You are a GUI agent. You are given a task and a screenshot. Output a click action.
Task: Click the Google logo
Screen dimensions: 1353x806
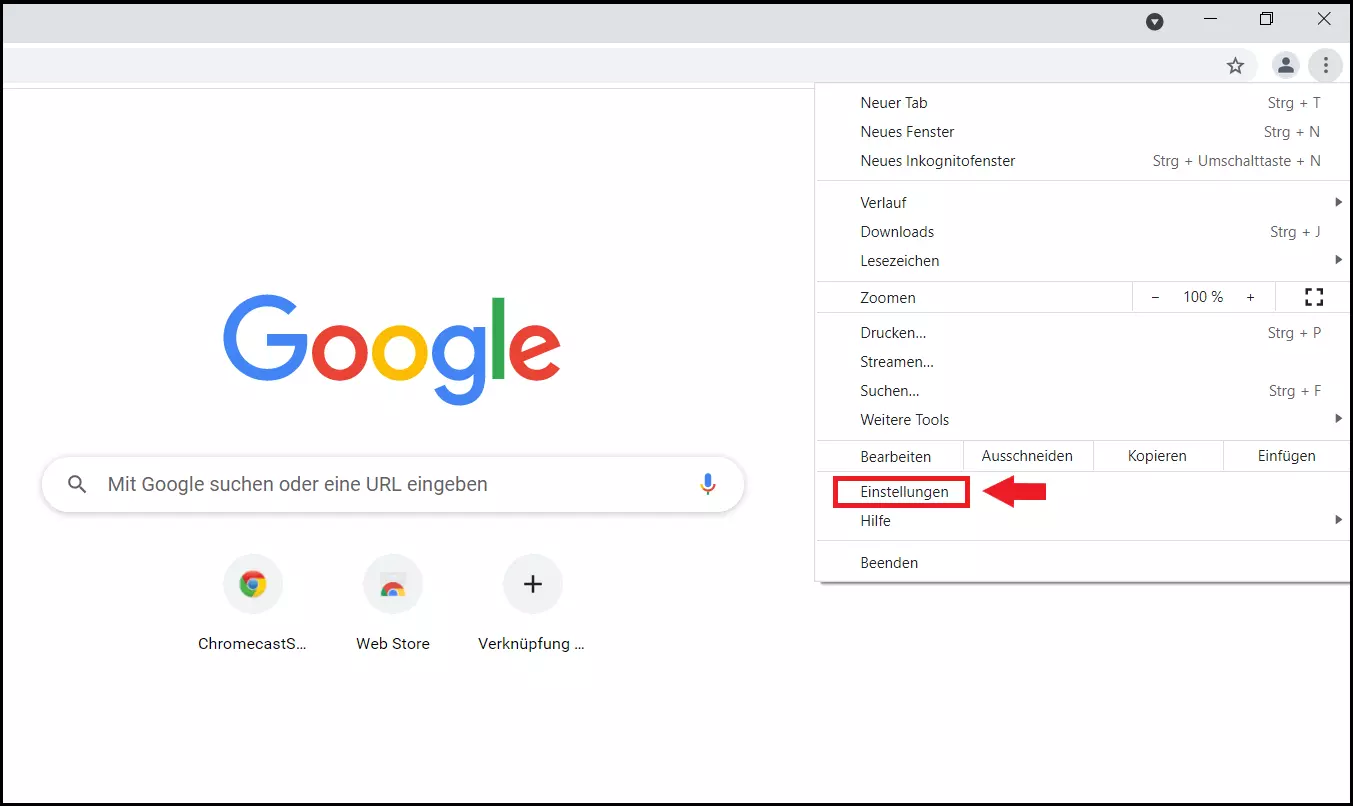(391, 349)
